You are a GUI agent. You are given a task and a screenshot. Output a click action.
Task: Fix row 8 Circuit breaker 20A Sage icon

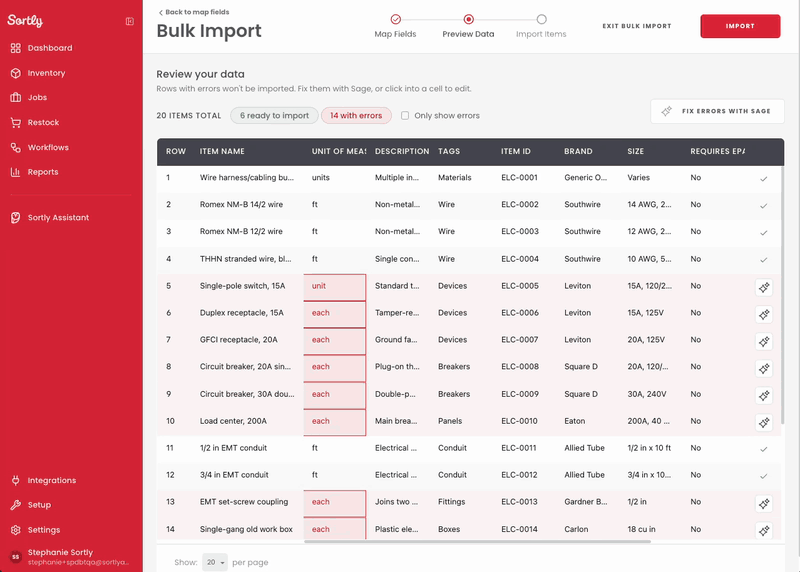pos(764,368)
